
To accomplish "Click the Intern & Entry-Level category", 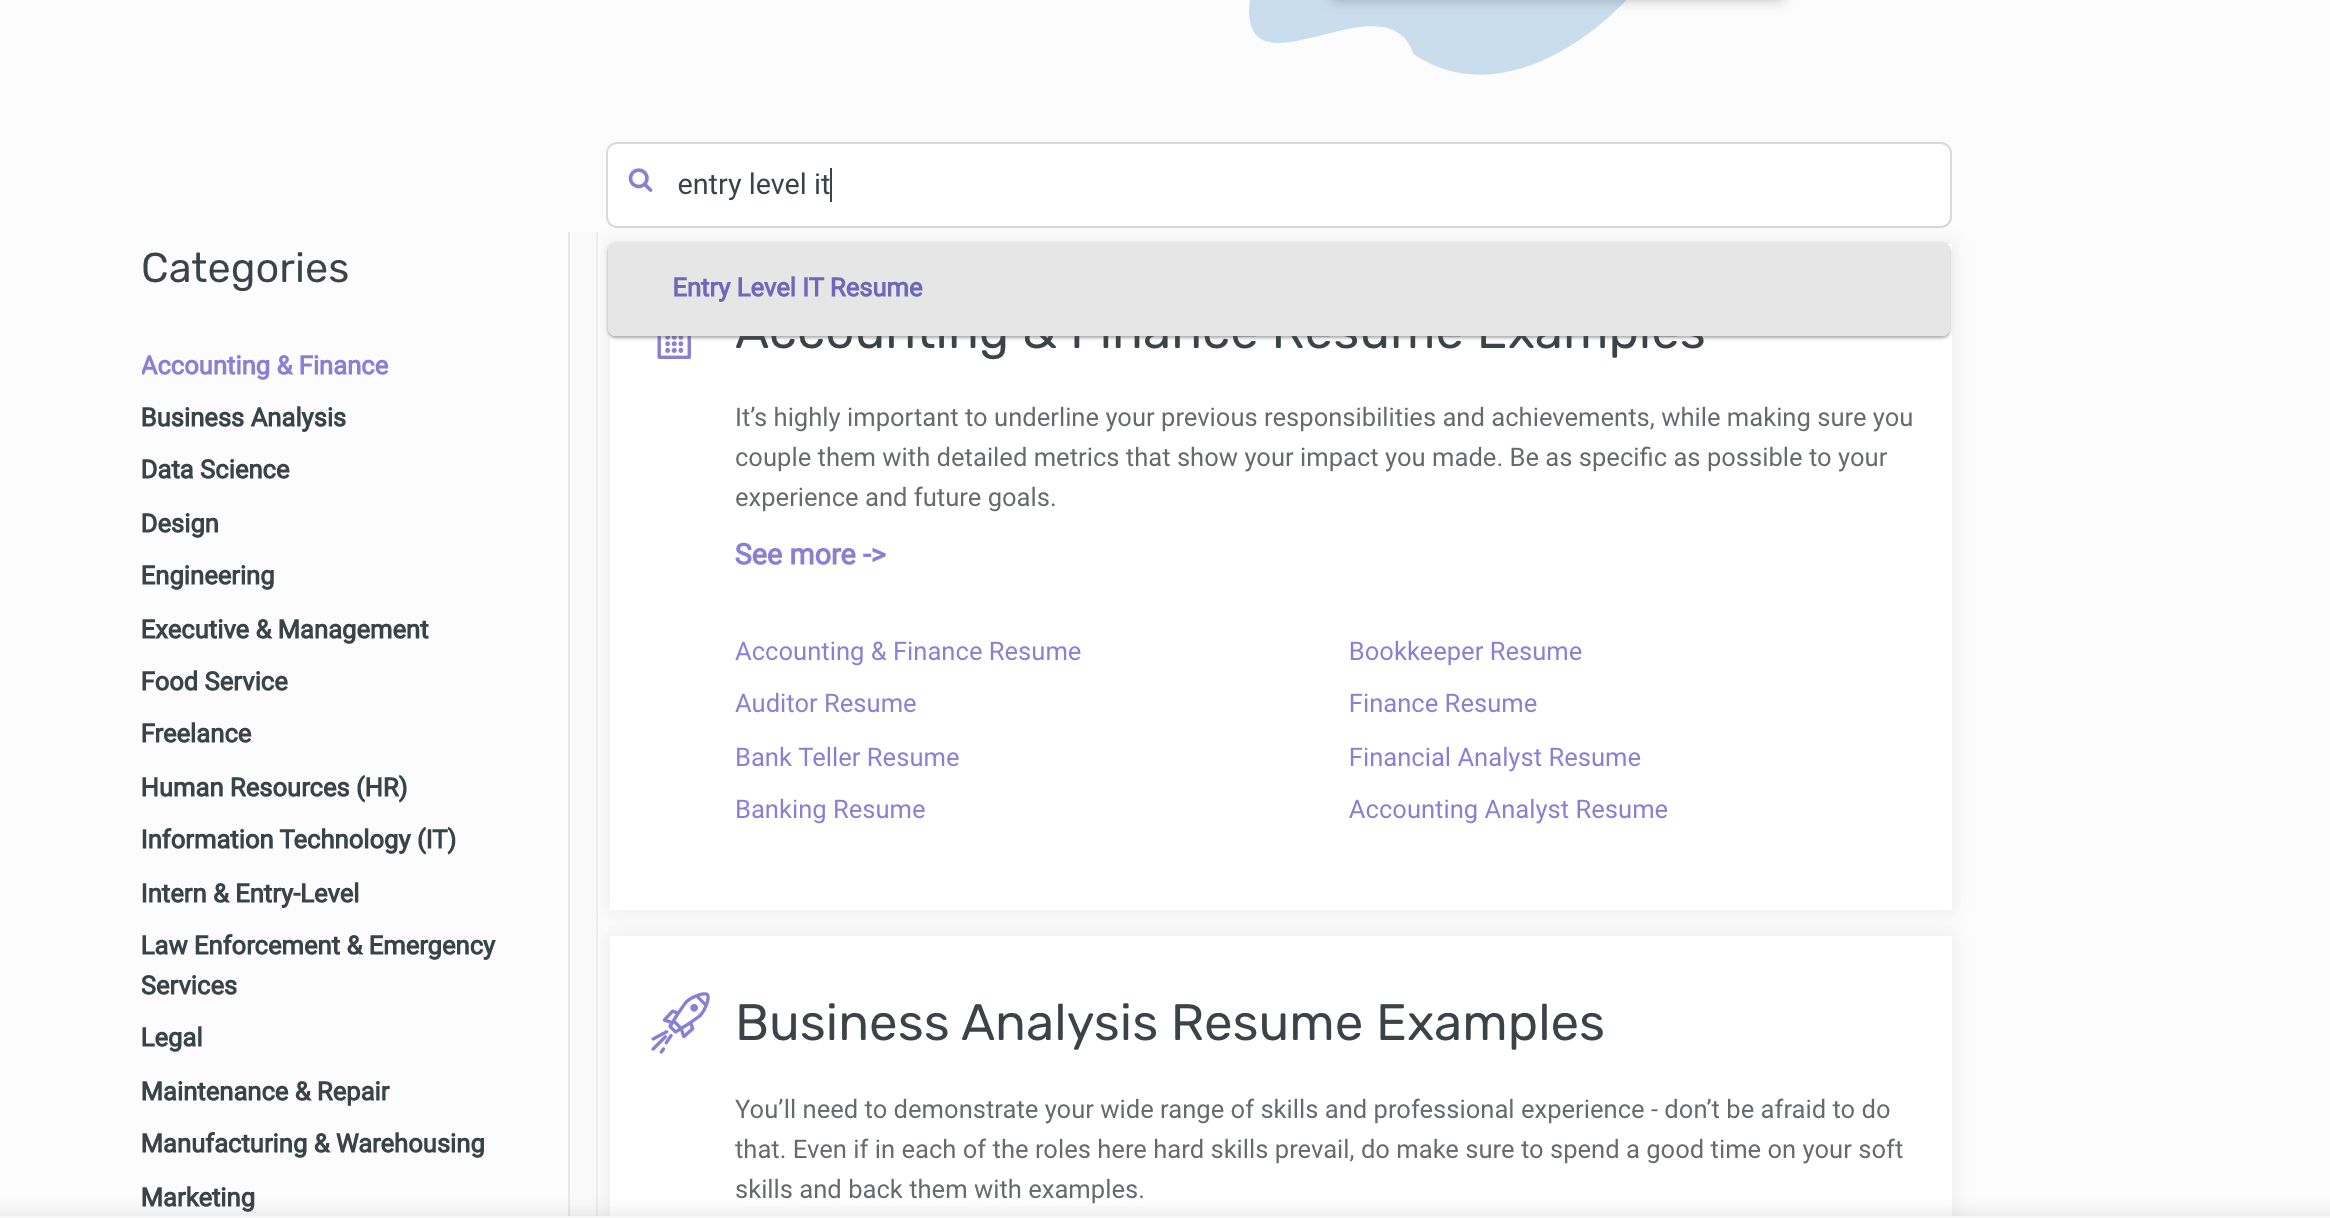I will (250, 891).
